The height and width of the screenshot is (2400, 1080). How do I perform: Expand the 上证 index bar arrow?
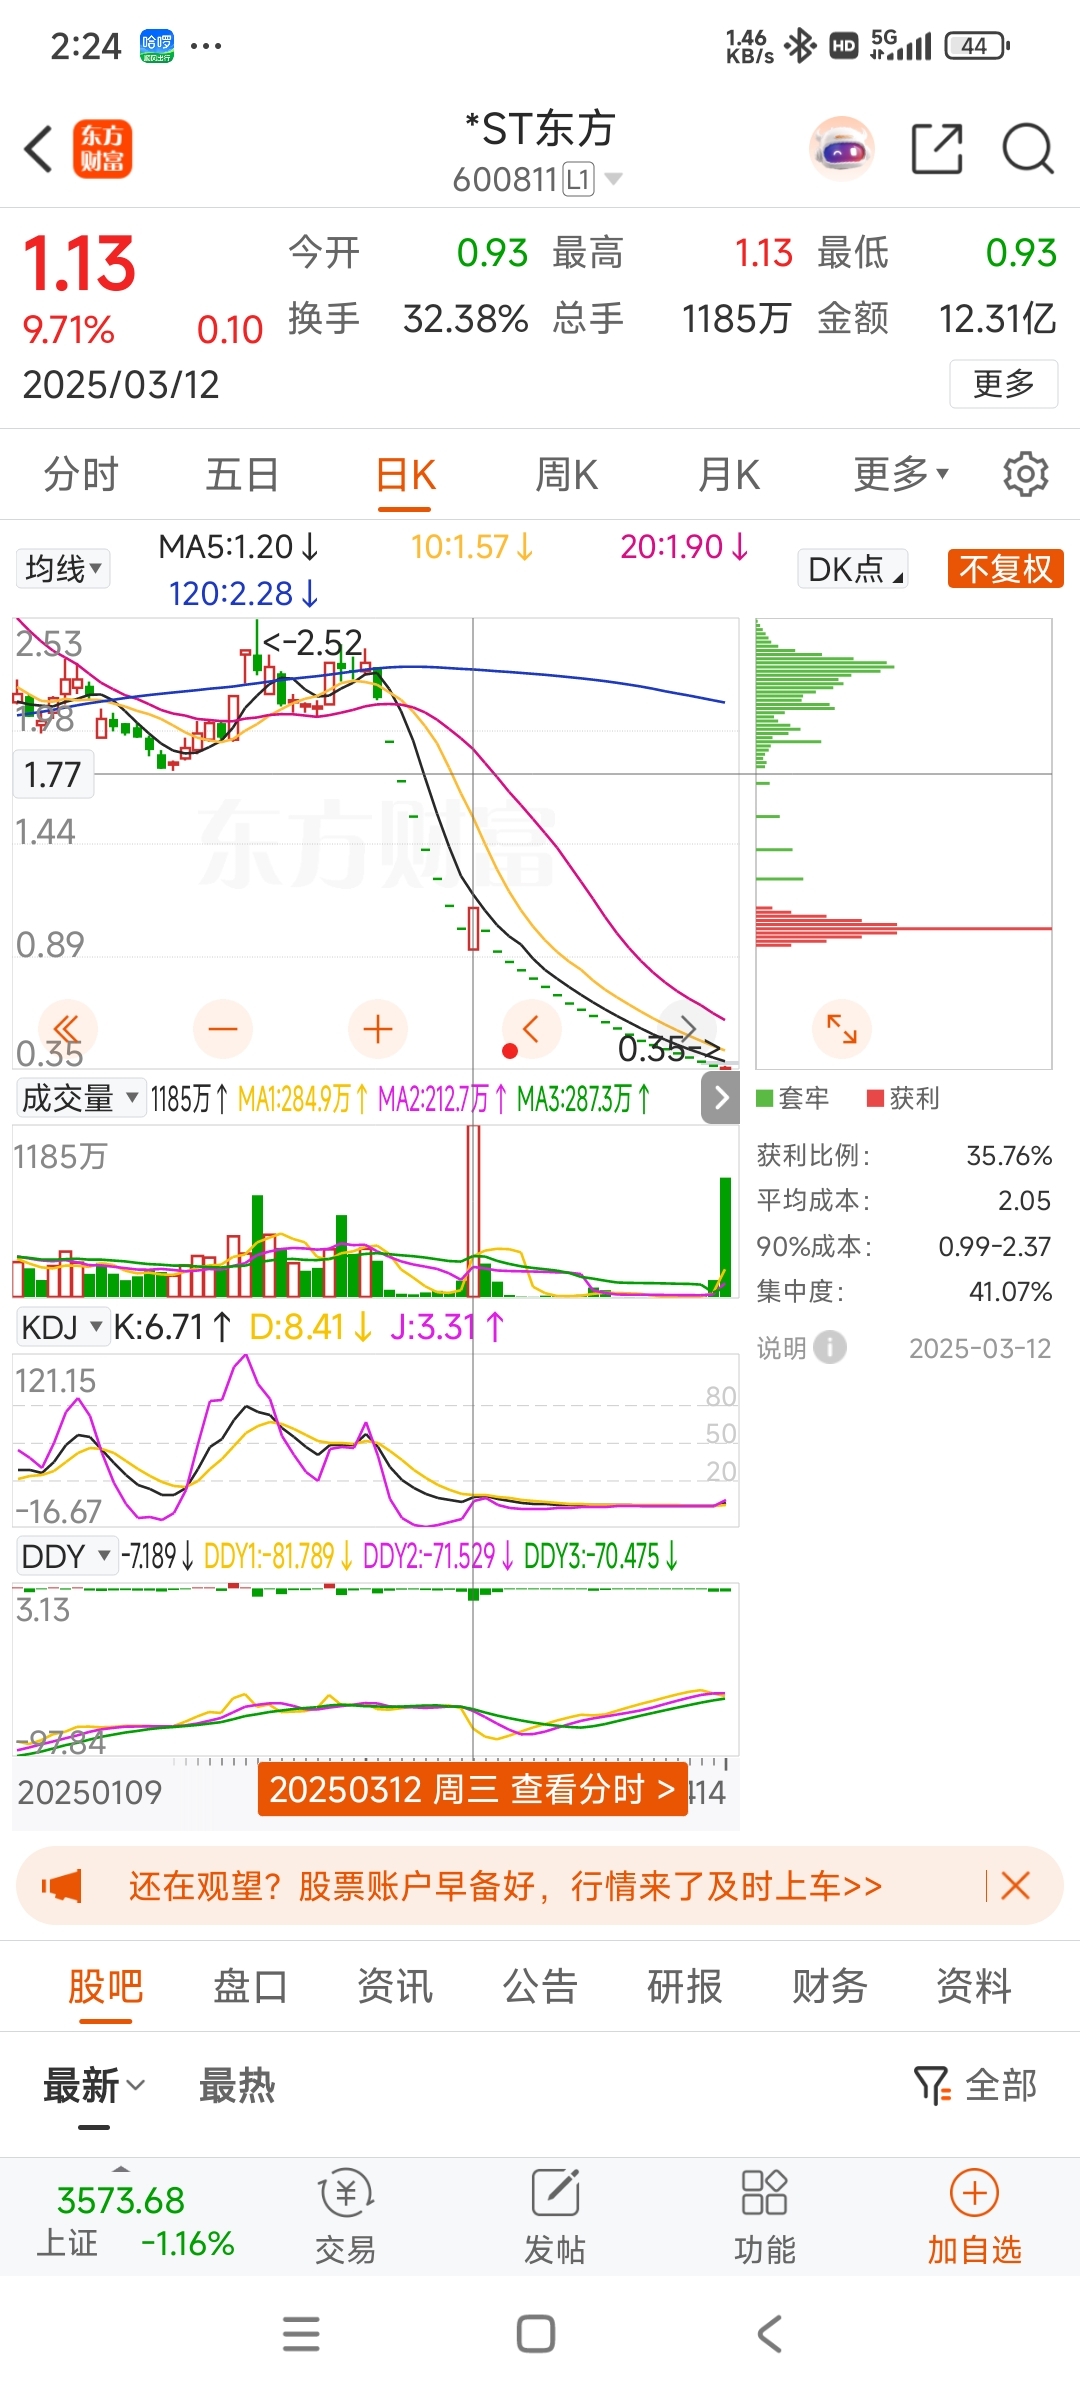point(121,2168)
